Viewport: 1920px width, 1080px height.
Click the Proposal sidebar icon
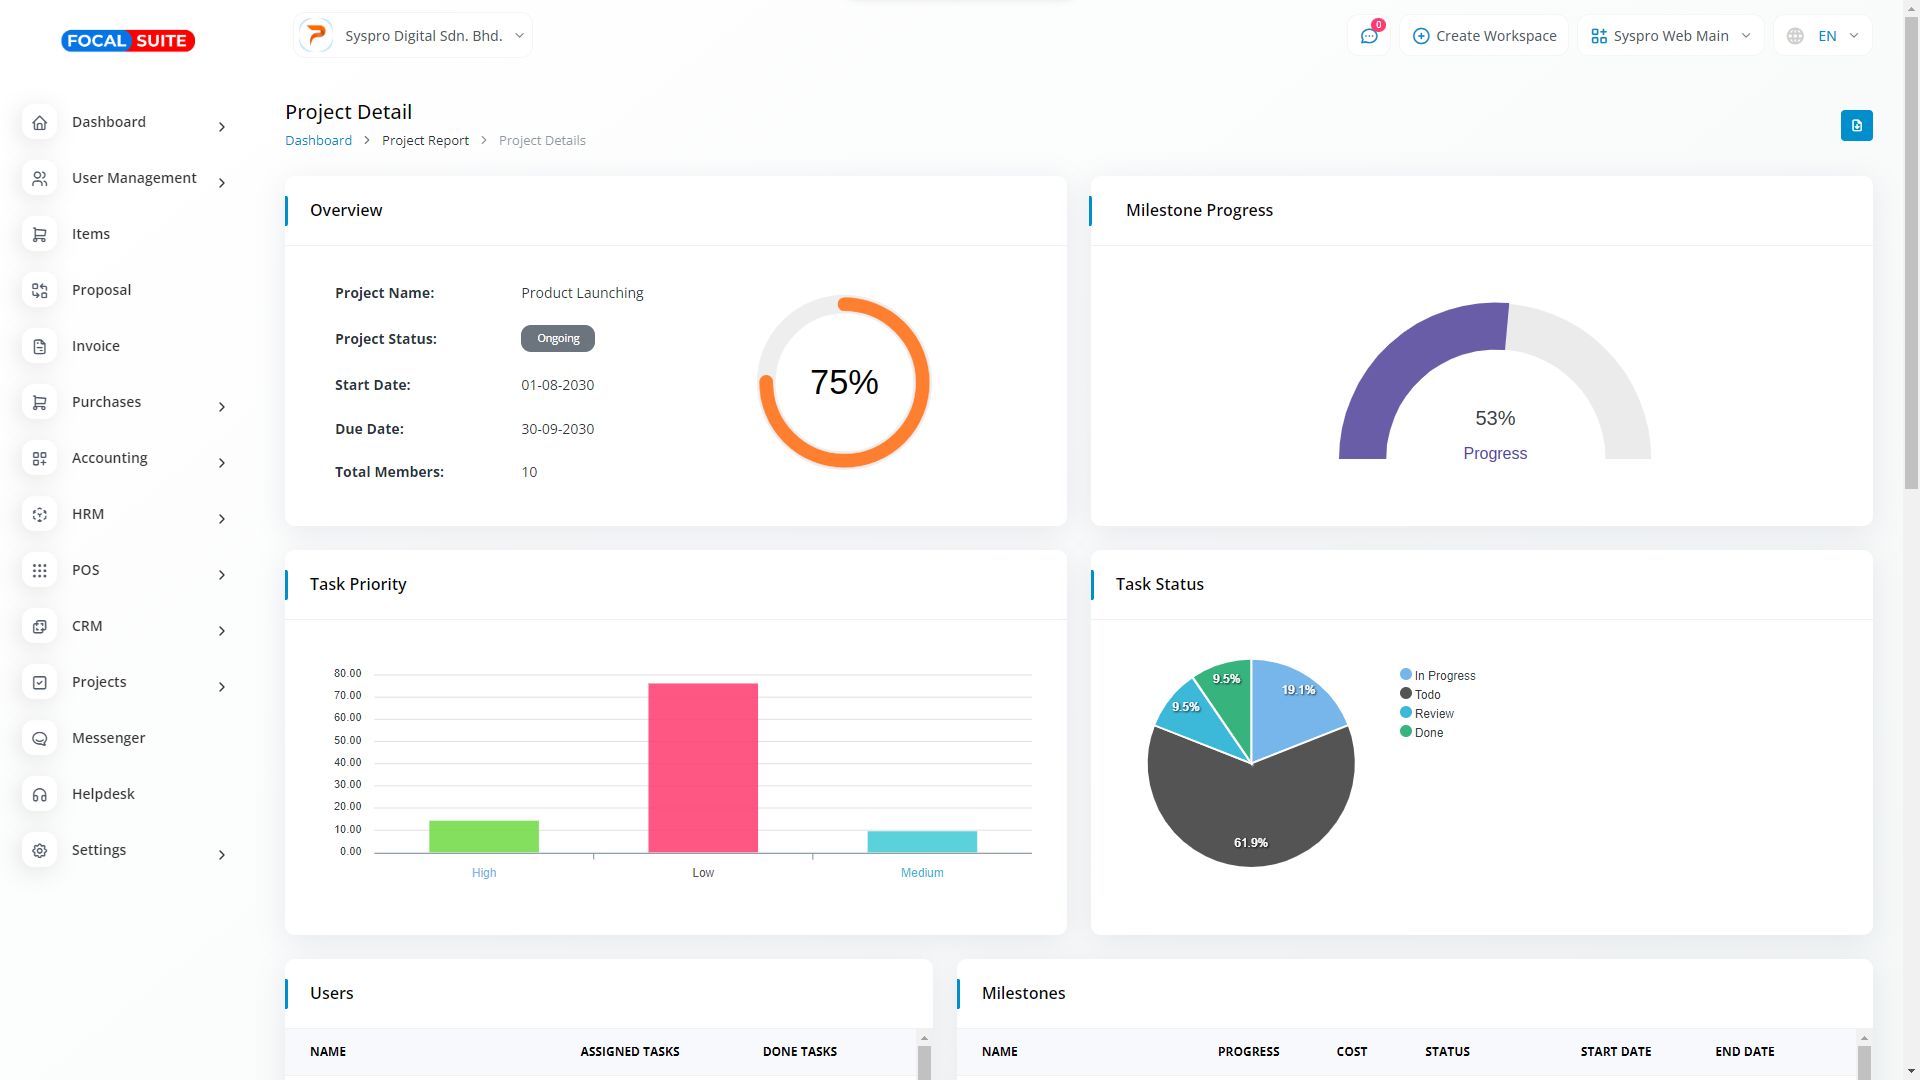pyautogui.click(x=40, y=290)
